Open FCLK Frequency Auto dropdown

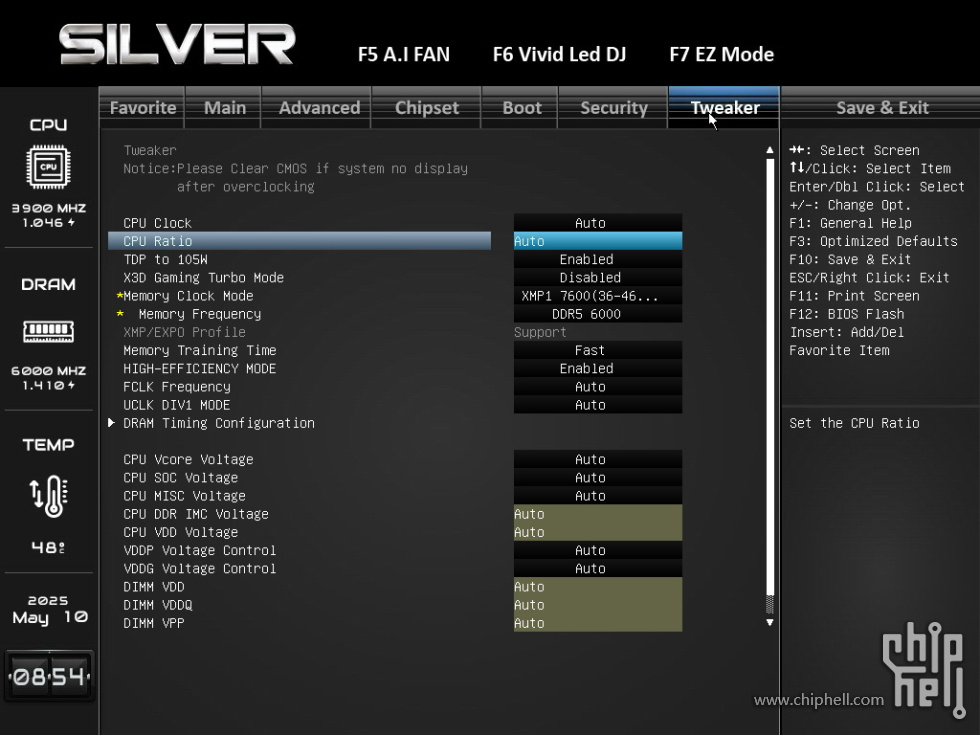click(598, 386)
